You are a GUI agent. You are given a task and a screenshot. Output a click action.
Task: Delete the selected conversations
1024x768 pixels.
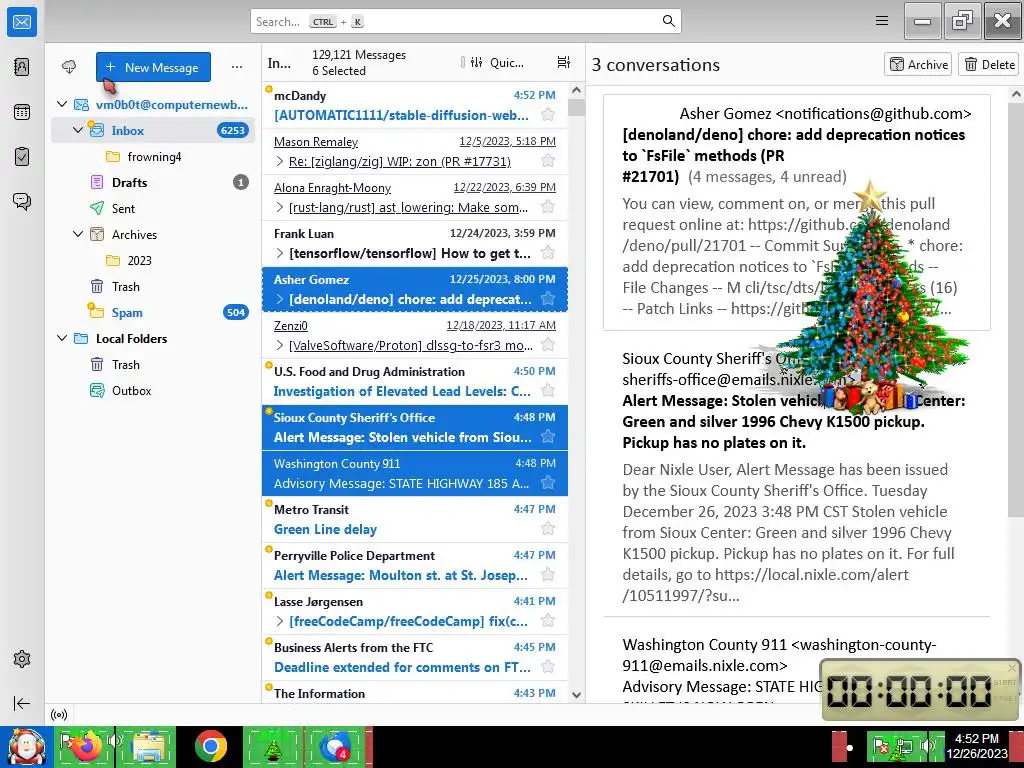(989, 64)
